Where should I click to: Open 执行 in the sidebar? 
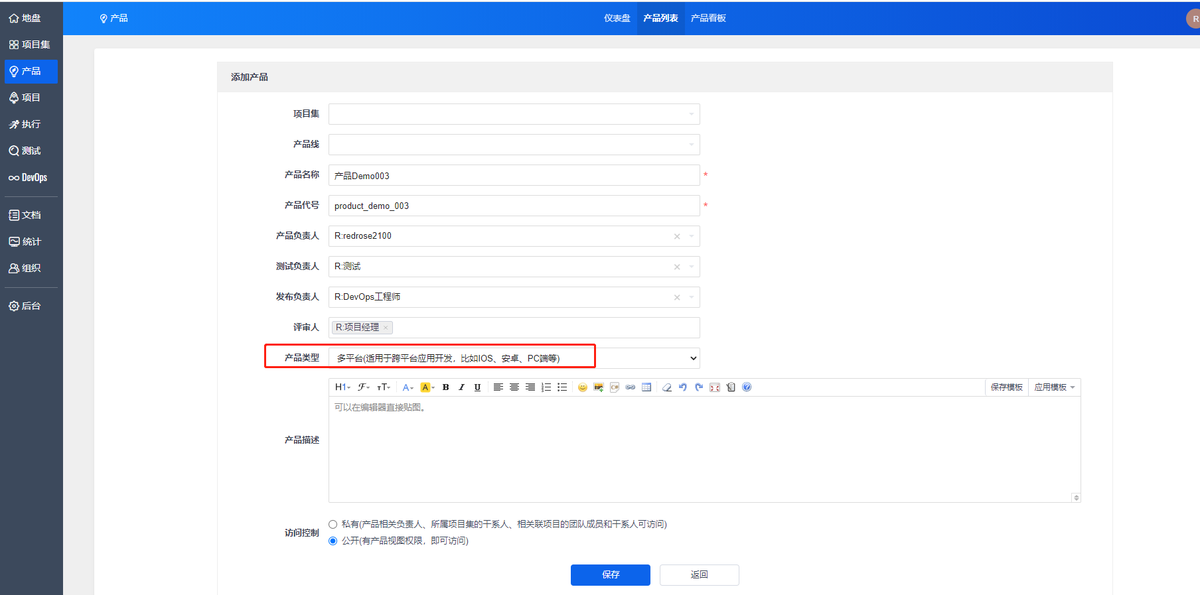[31, 124]
